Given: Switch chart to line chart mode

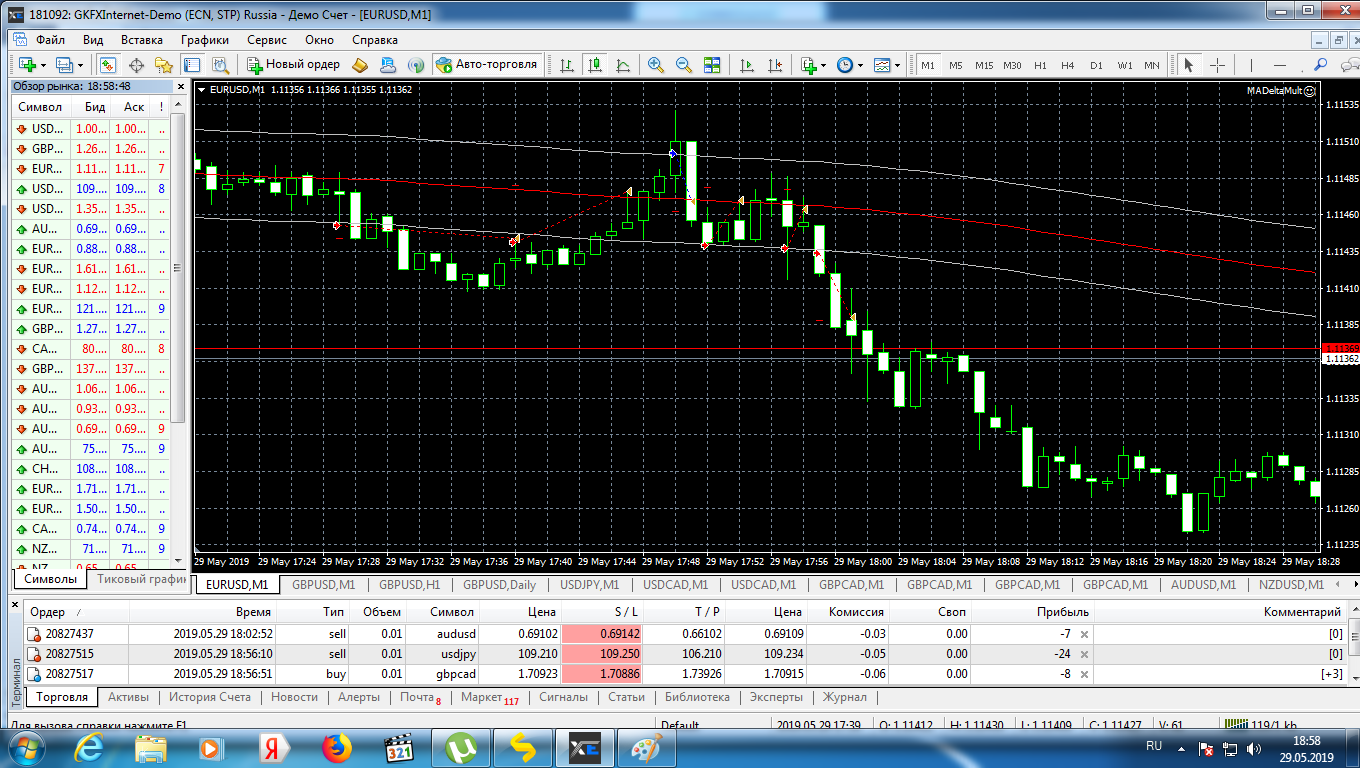Looking at the screenshot, I should pyautogui.click(x=623, y=64).
